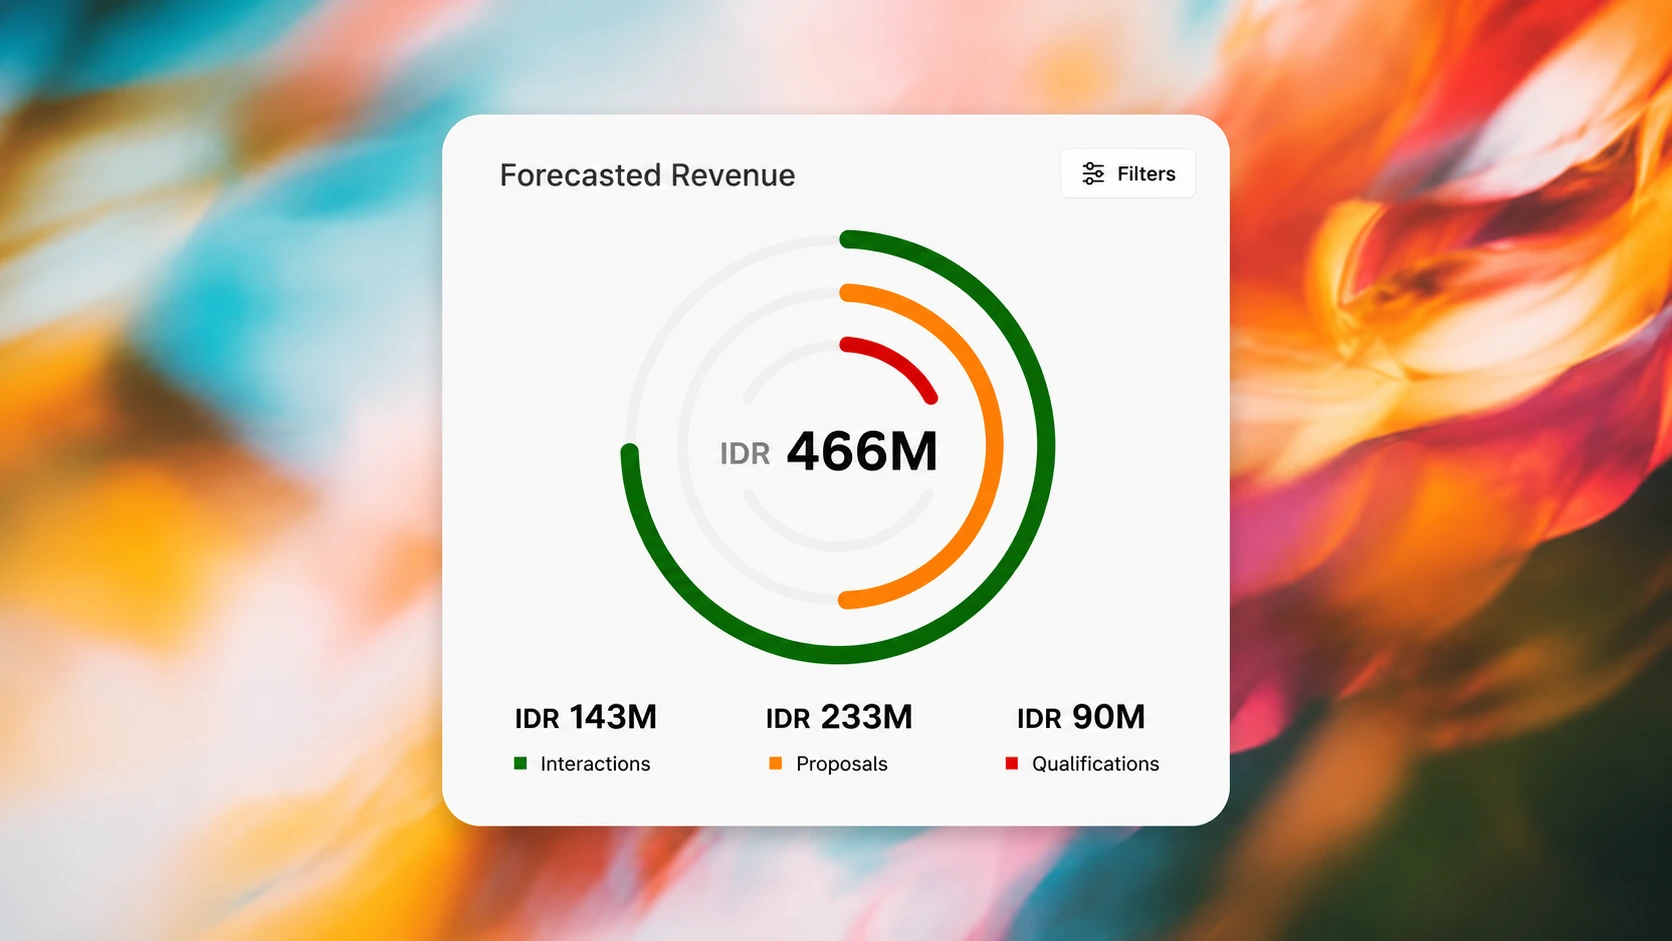Select the green Interactions legend swatch

pyautogui.click(x=520, y=763)
